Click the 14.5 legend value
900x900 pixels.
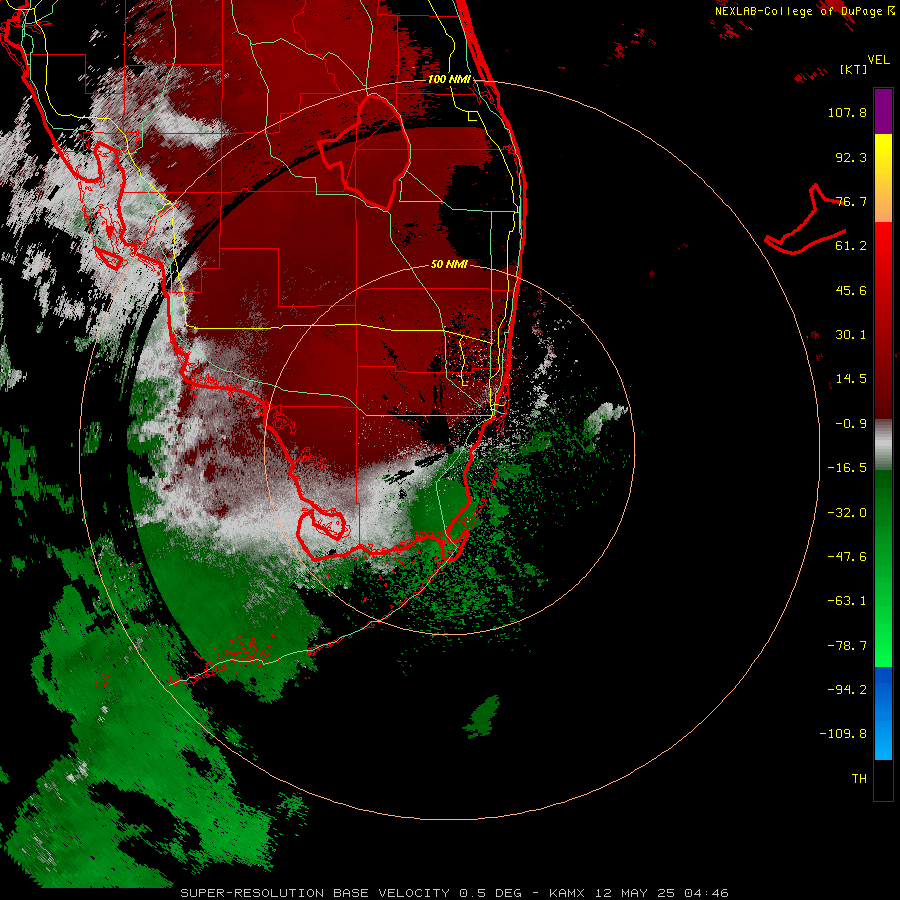[851, 379]
